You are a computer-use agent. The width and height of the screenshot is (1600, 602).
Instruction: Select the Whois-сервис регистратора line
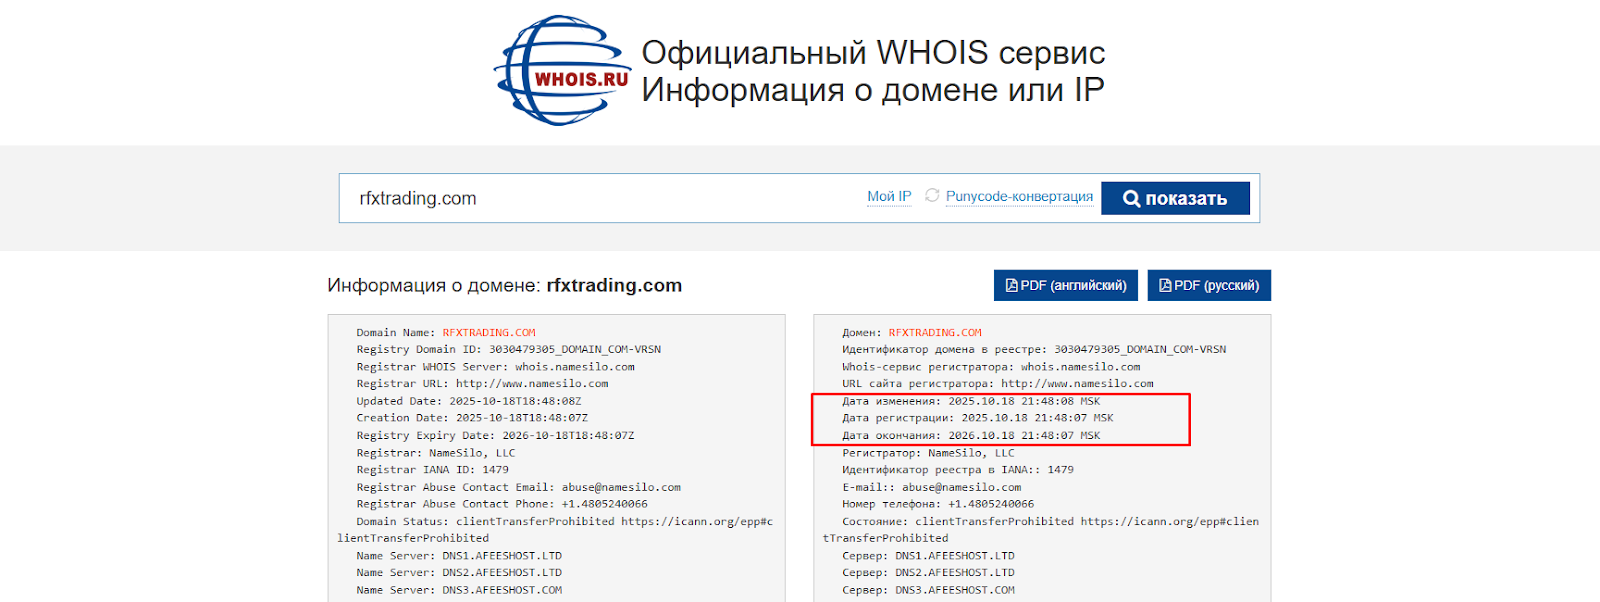pos(991,367)
